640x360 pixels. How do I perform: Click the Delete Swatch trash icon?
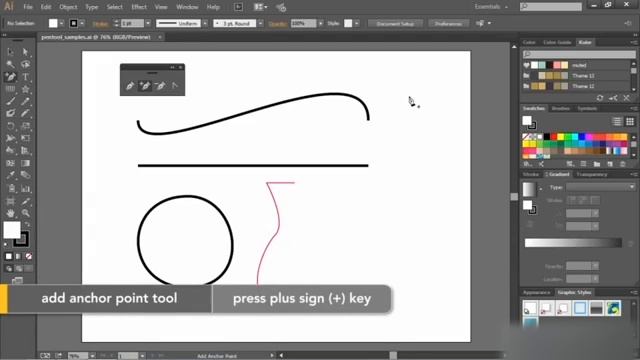[x=622, y=164]
